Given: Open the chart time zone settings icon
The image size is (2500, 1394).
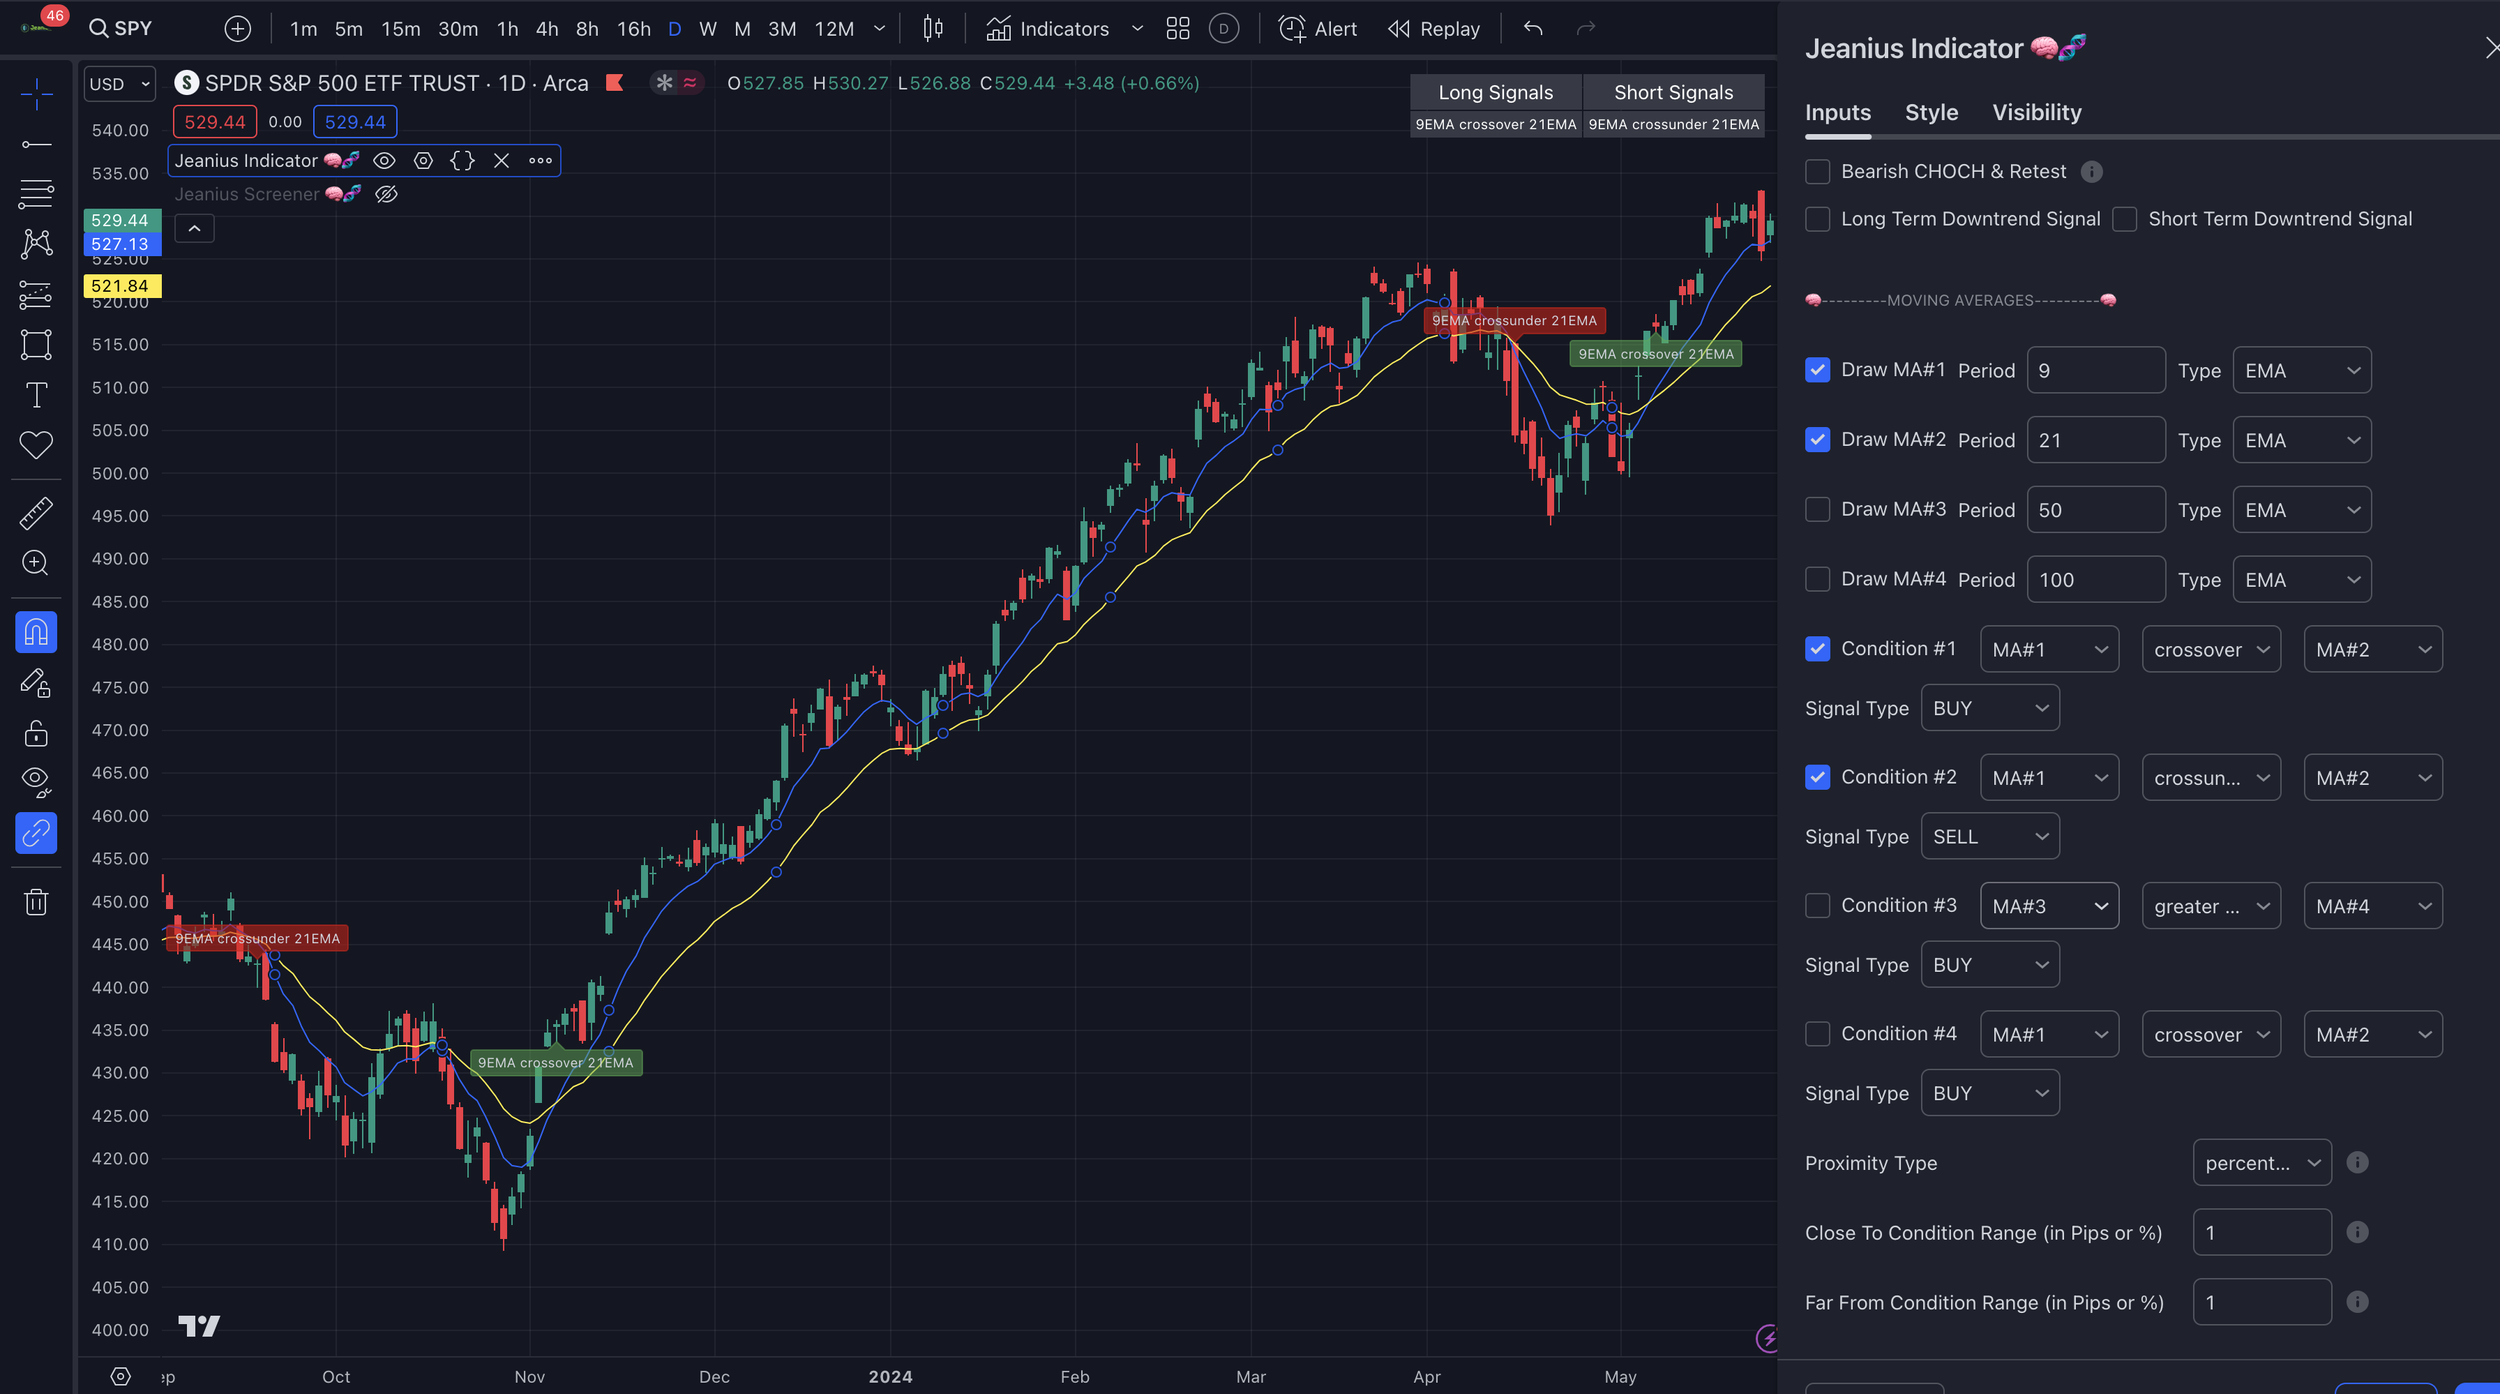Looking at the screenshot, I should click(120, 1376).
